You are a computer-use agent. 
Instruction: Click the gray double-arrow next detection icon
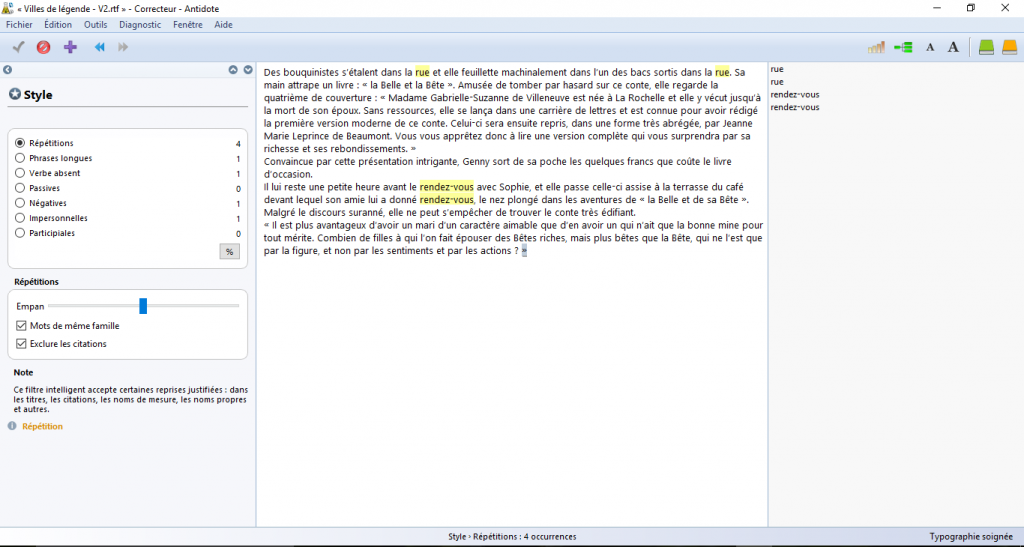click(123, 47)
